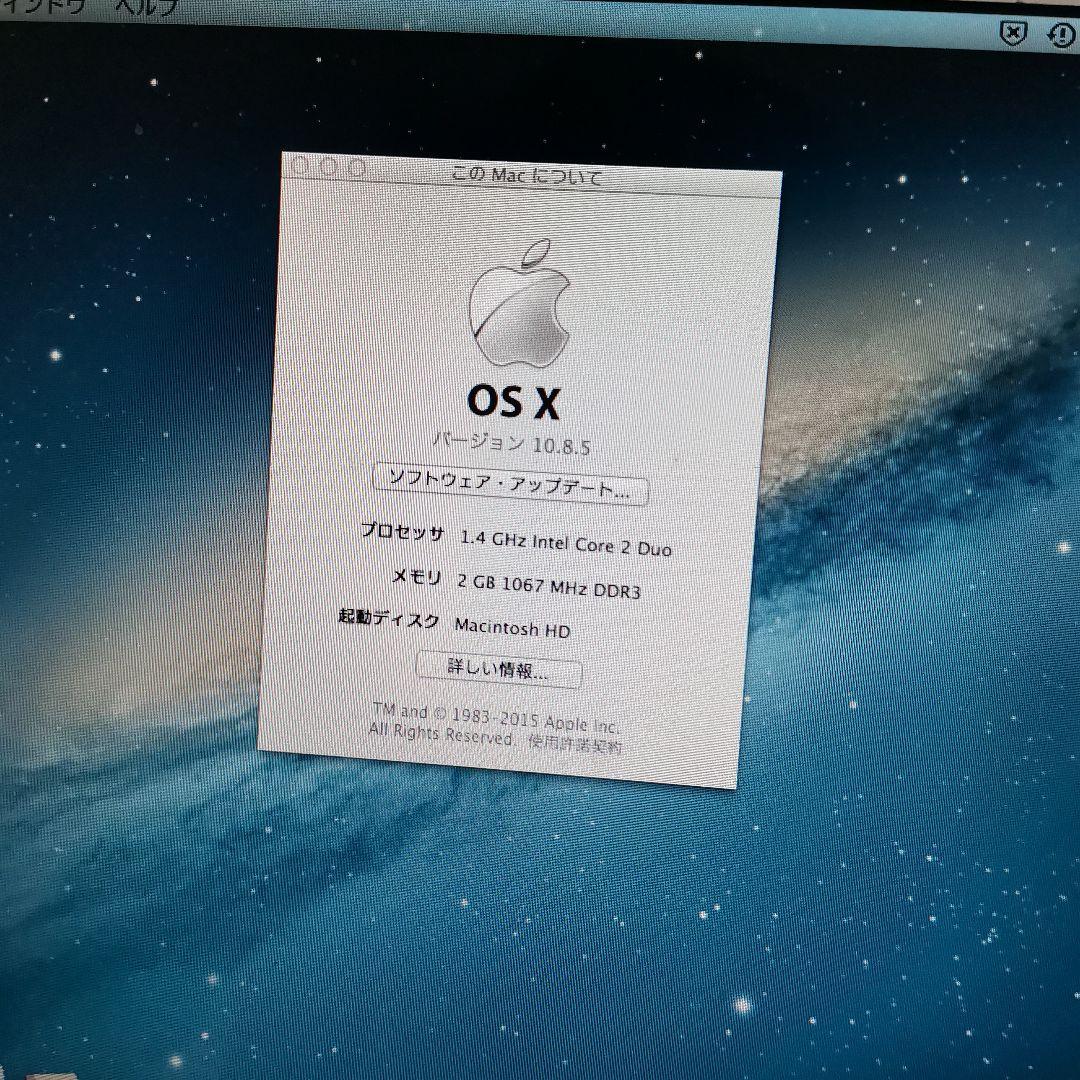Click the OS X heading
Image resolution: width=1080 pixels, height=1080 pixels.
pos(514,402)
